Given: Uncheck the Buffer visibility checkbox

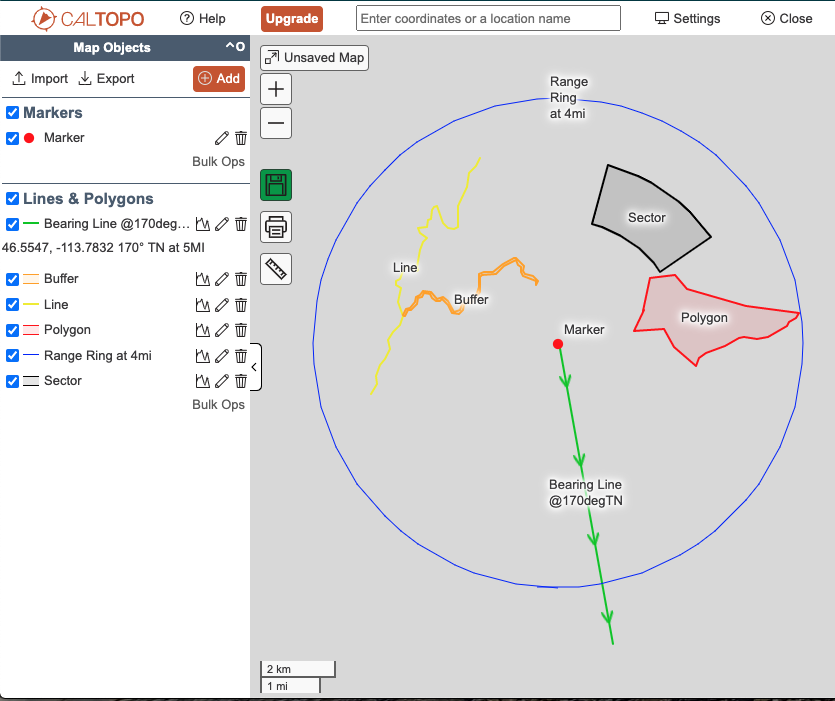Looking at the screenshot, I should pos(12,279).
